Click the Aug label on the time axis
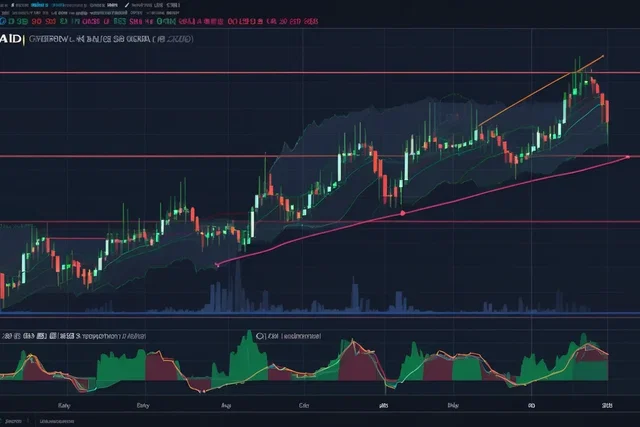 click(x=226, y=405)
